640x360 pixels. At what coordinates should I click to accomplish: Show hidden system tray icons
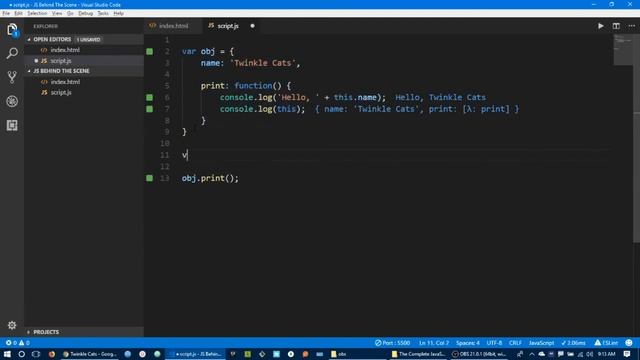coord(531,354)
